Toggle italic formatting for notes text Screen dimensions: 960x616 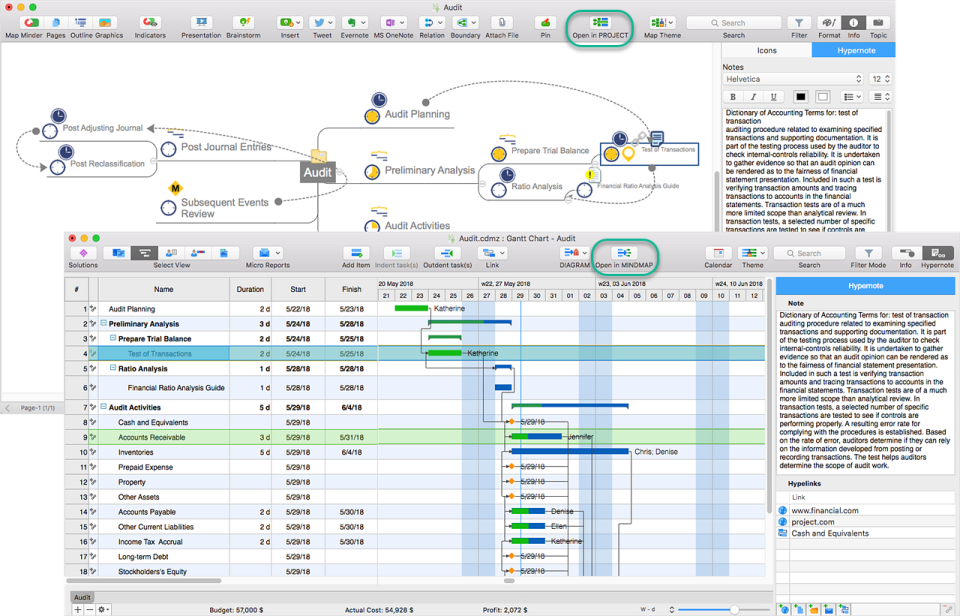point(754,96)
